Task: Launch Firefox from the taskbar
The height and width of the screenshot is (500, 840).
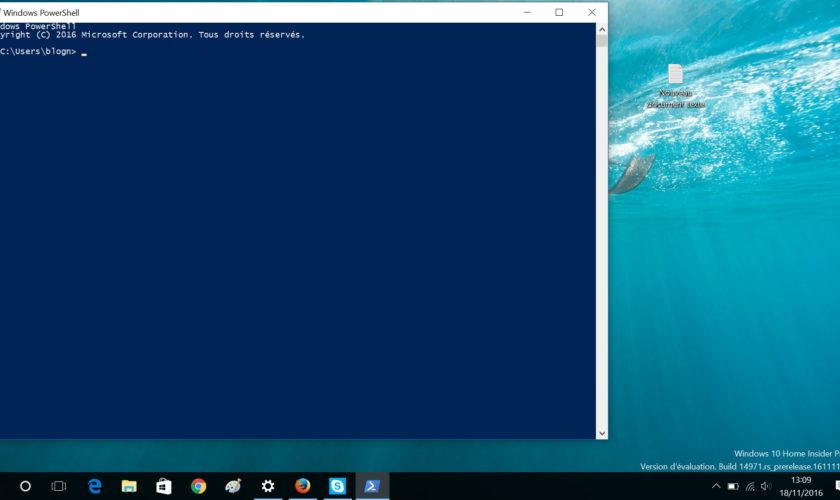Action: (x=302, y=486)
